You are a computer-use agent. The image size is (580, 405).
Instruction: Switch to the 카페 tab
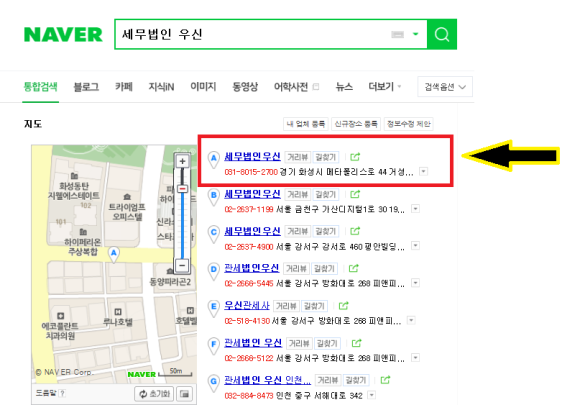coord(124,87)
